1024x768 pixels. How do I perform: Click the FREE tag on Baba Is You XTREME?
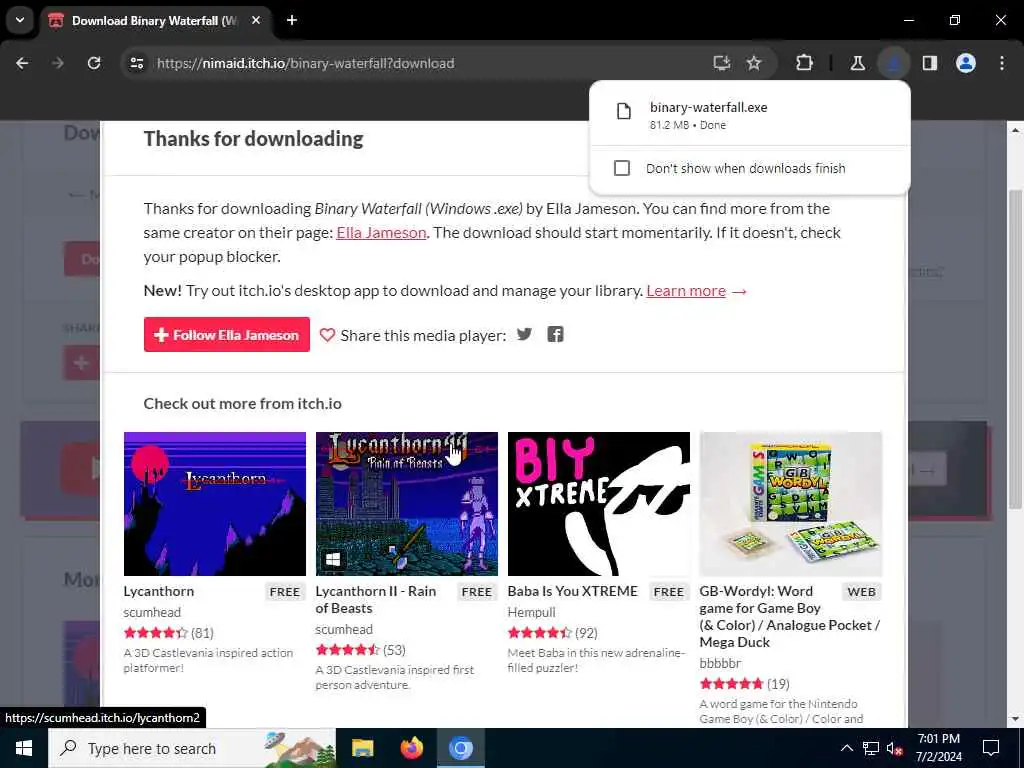[x=669, y=592]
